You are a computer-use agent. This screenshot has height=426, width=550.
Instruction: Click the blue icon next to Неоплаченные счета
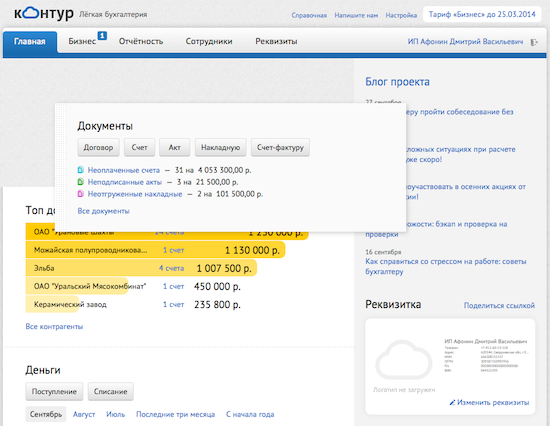(81, 170)
